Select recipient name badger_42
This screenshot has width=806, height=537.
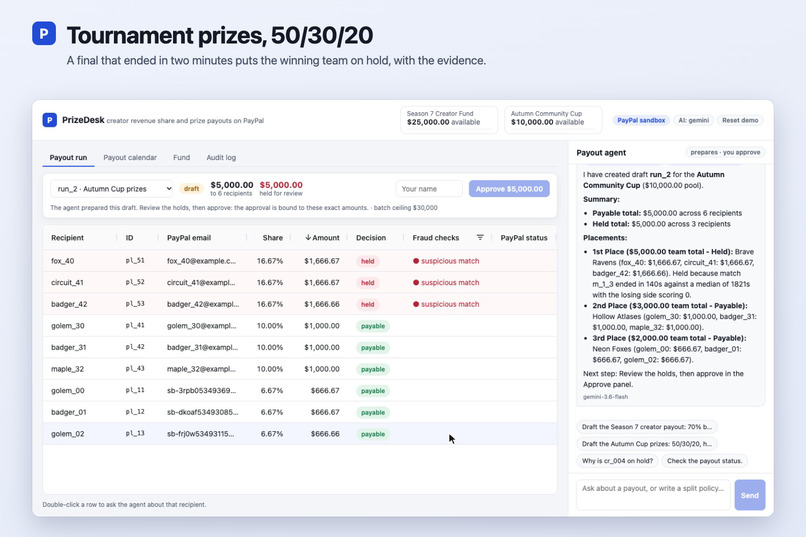[x=69, y=304]
